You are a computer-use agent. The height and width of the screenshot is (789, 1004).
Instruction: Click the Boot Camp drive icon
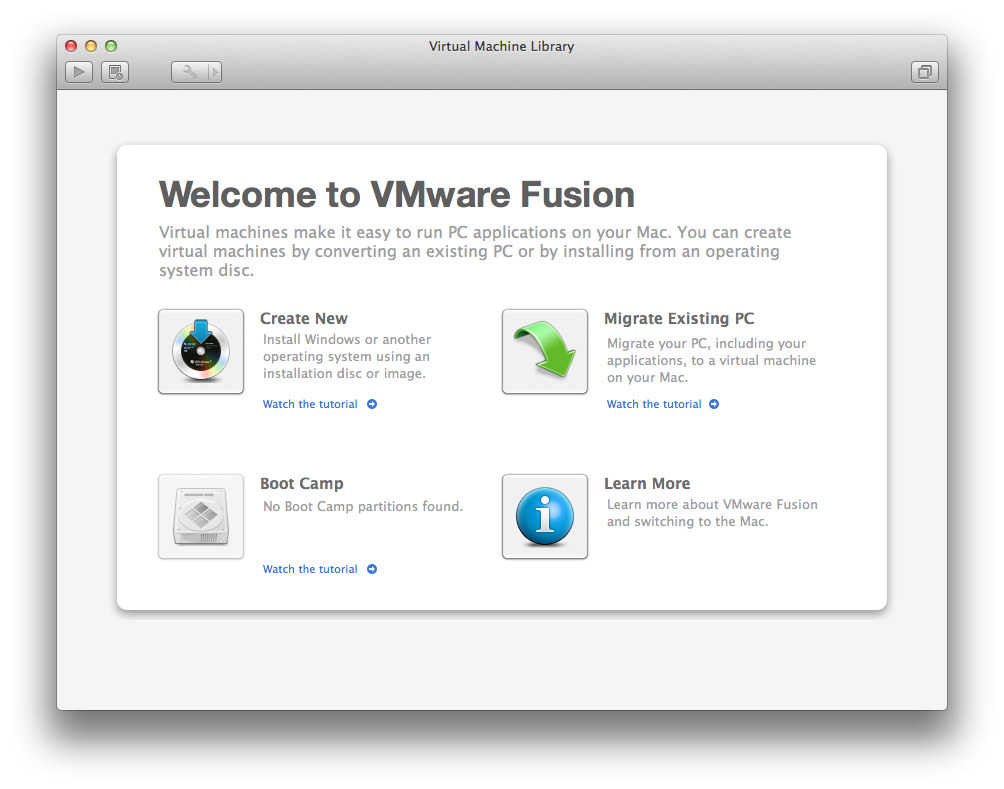click(201, 516)
